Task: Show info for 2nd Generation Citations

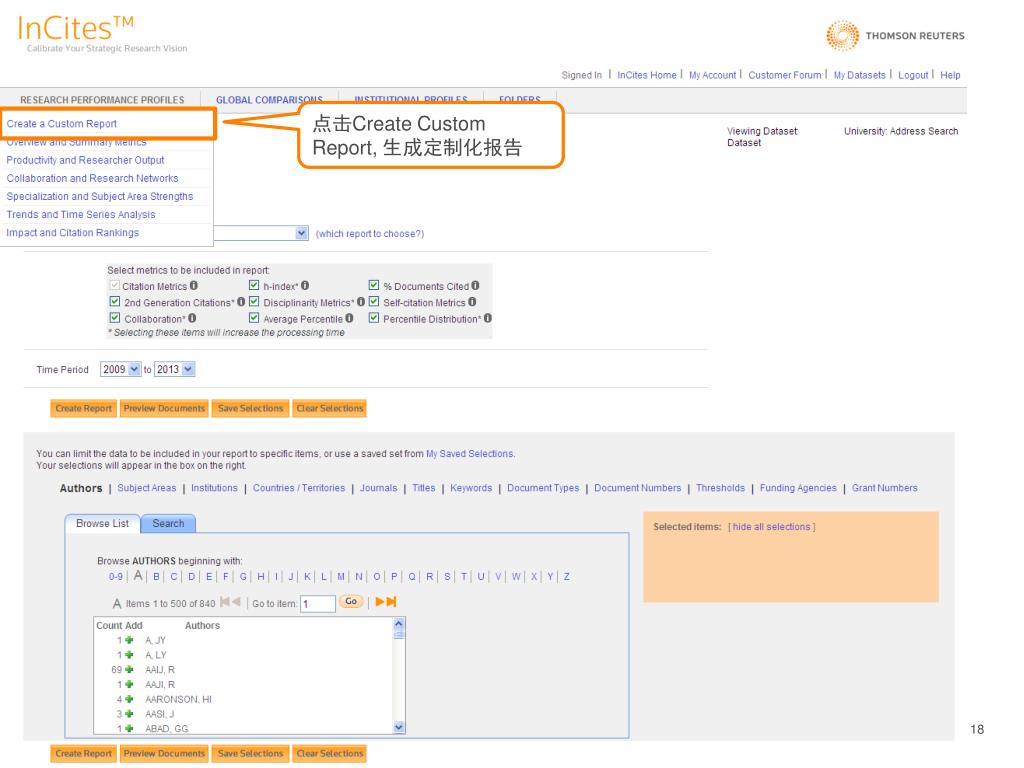Action: 241,302
